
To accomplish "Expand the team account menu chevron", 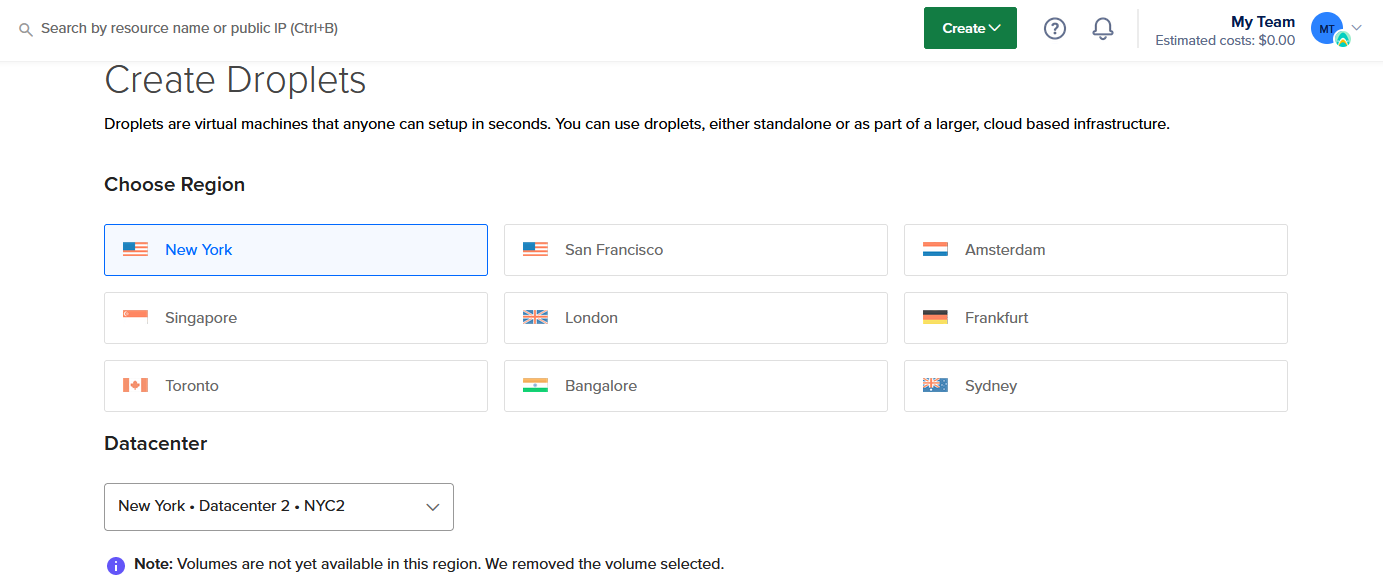I will pos(1357,28).
